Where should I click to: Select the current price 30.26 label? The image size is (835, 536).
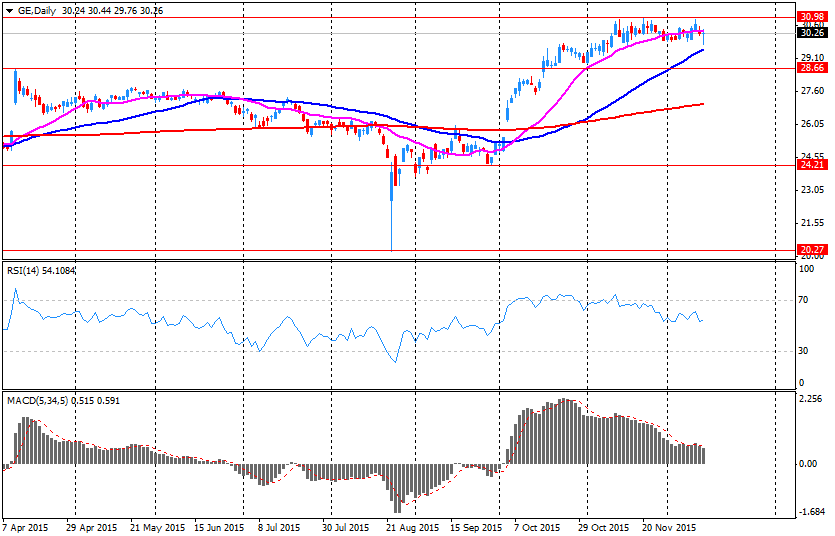(813, 33)
